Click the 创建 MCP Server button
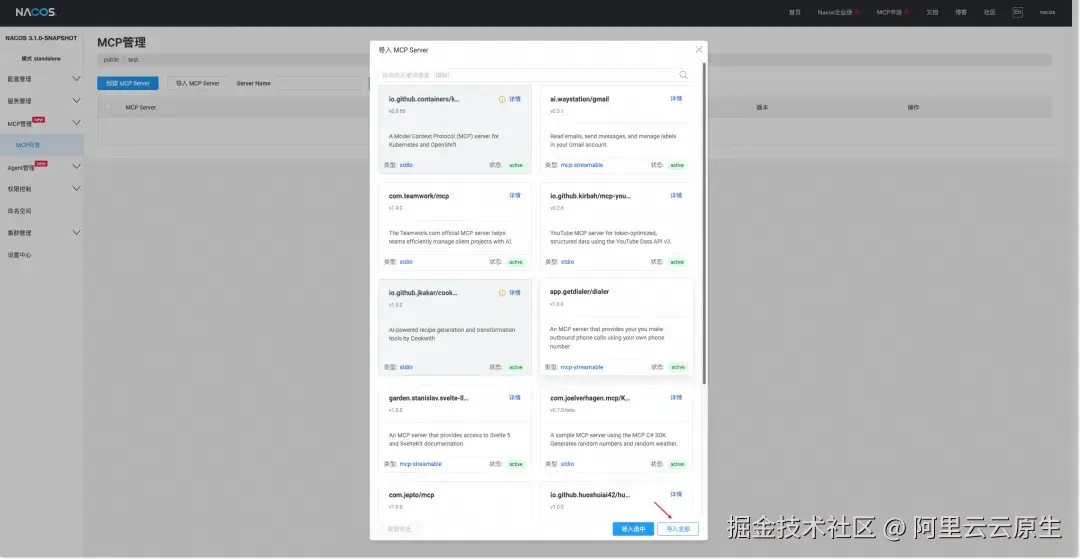 tap(127, 83)
